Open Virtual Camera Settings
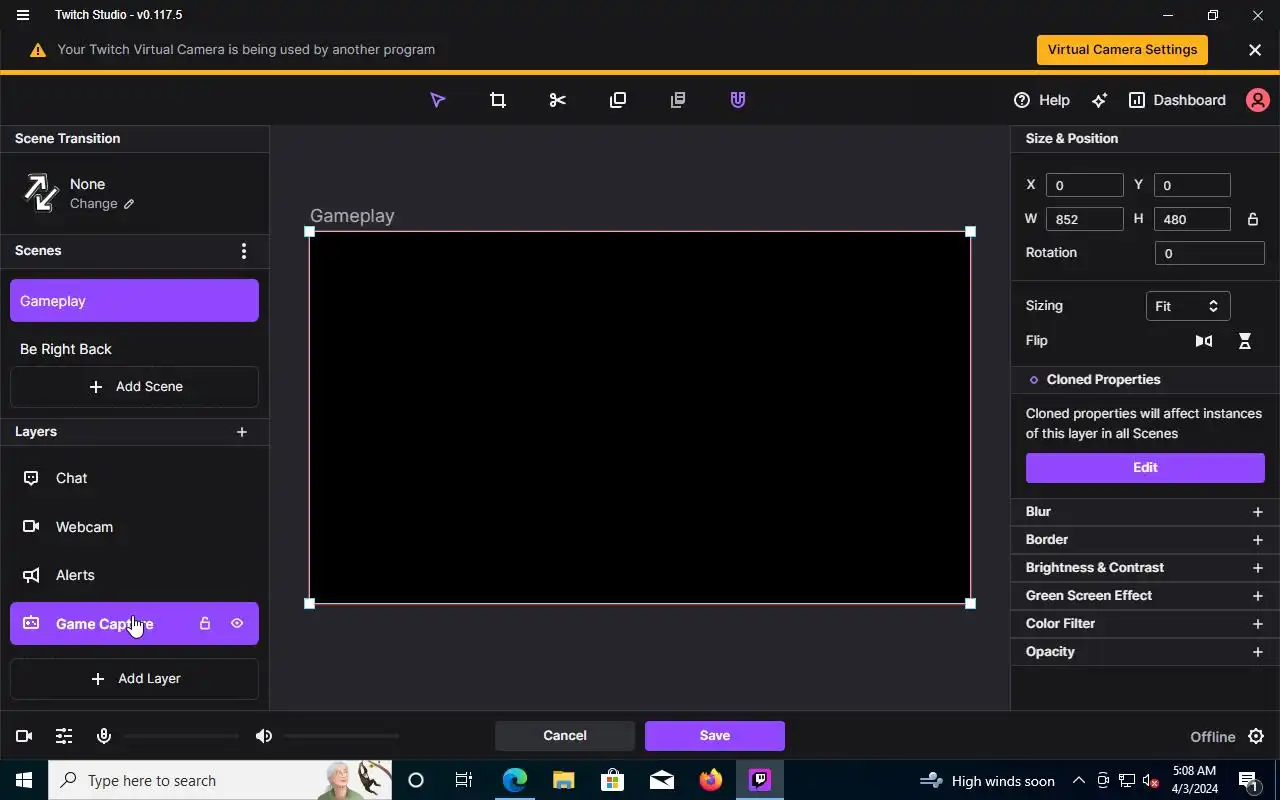The width and height of the screenshot is (1280, 800). tap(1122, 50)
